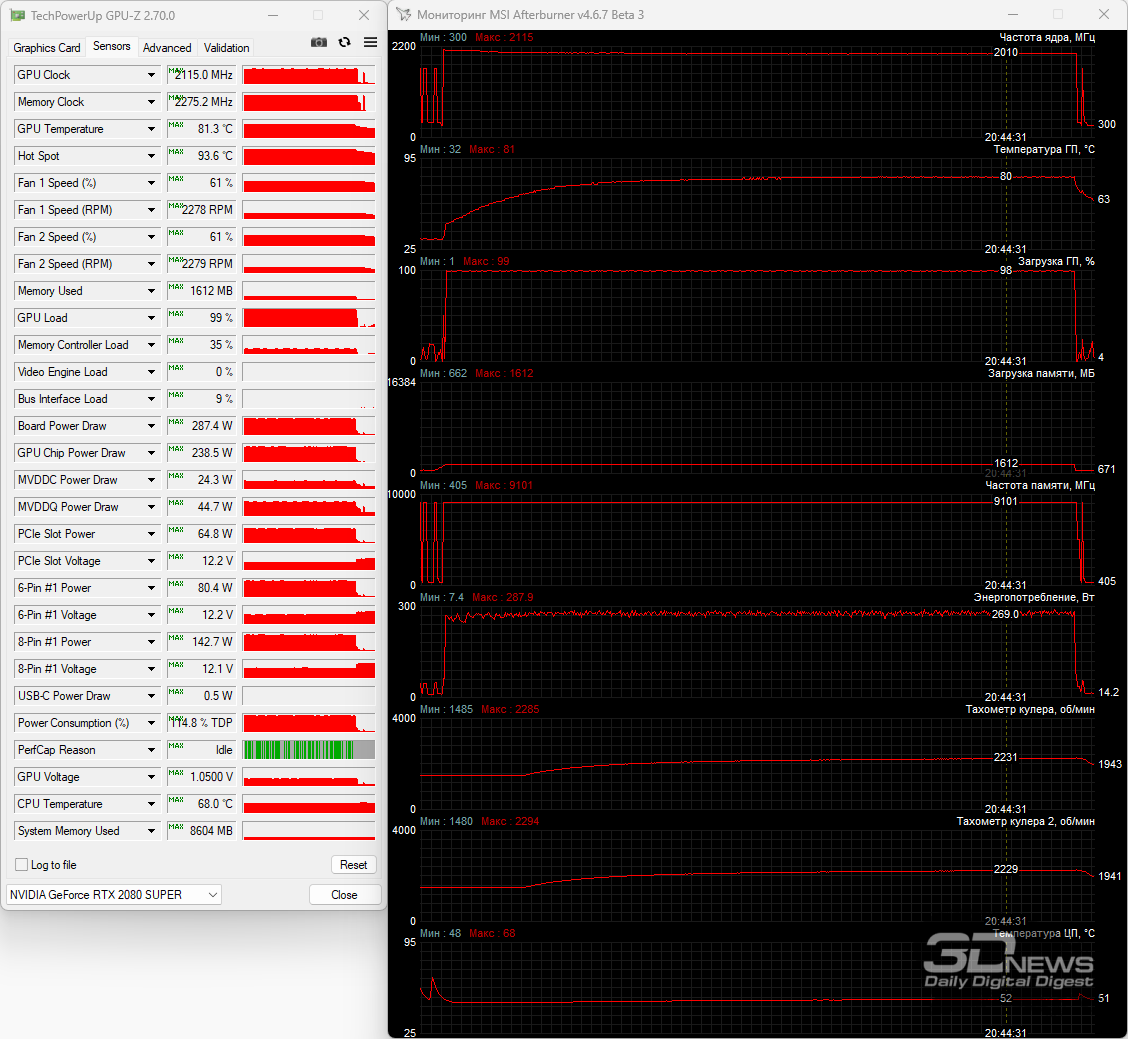Image resolution: width=1128 pixels, height=1039 pixels.
Task: Expand the GPU Load sensor dropdown
Action: point(151,318)
